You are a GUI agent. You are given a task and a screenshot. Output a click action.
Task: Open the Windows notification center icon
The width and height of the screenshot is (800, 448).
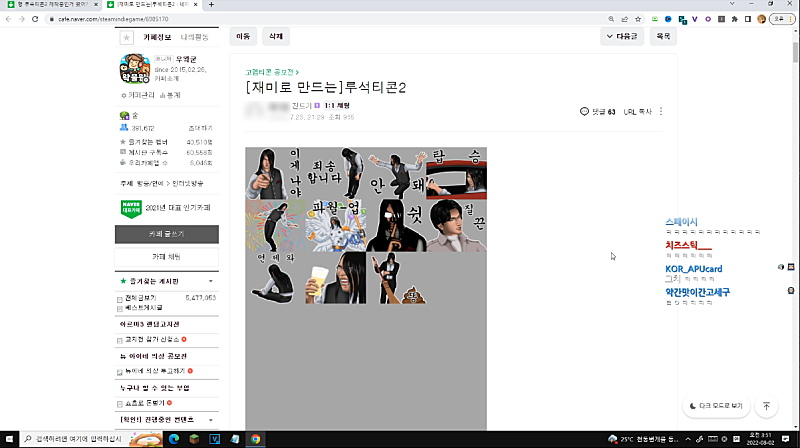(x=786, y=439)
